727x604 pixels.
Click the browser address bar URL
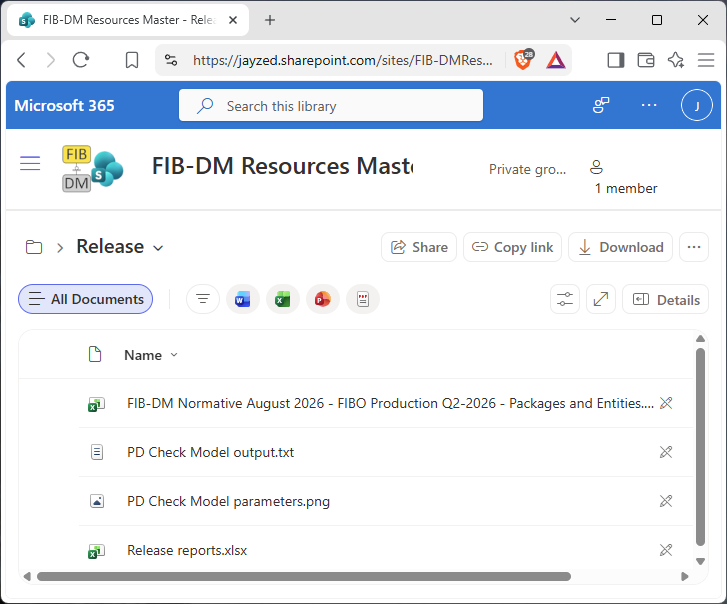click(343, 60)
